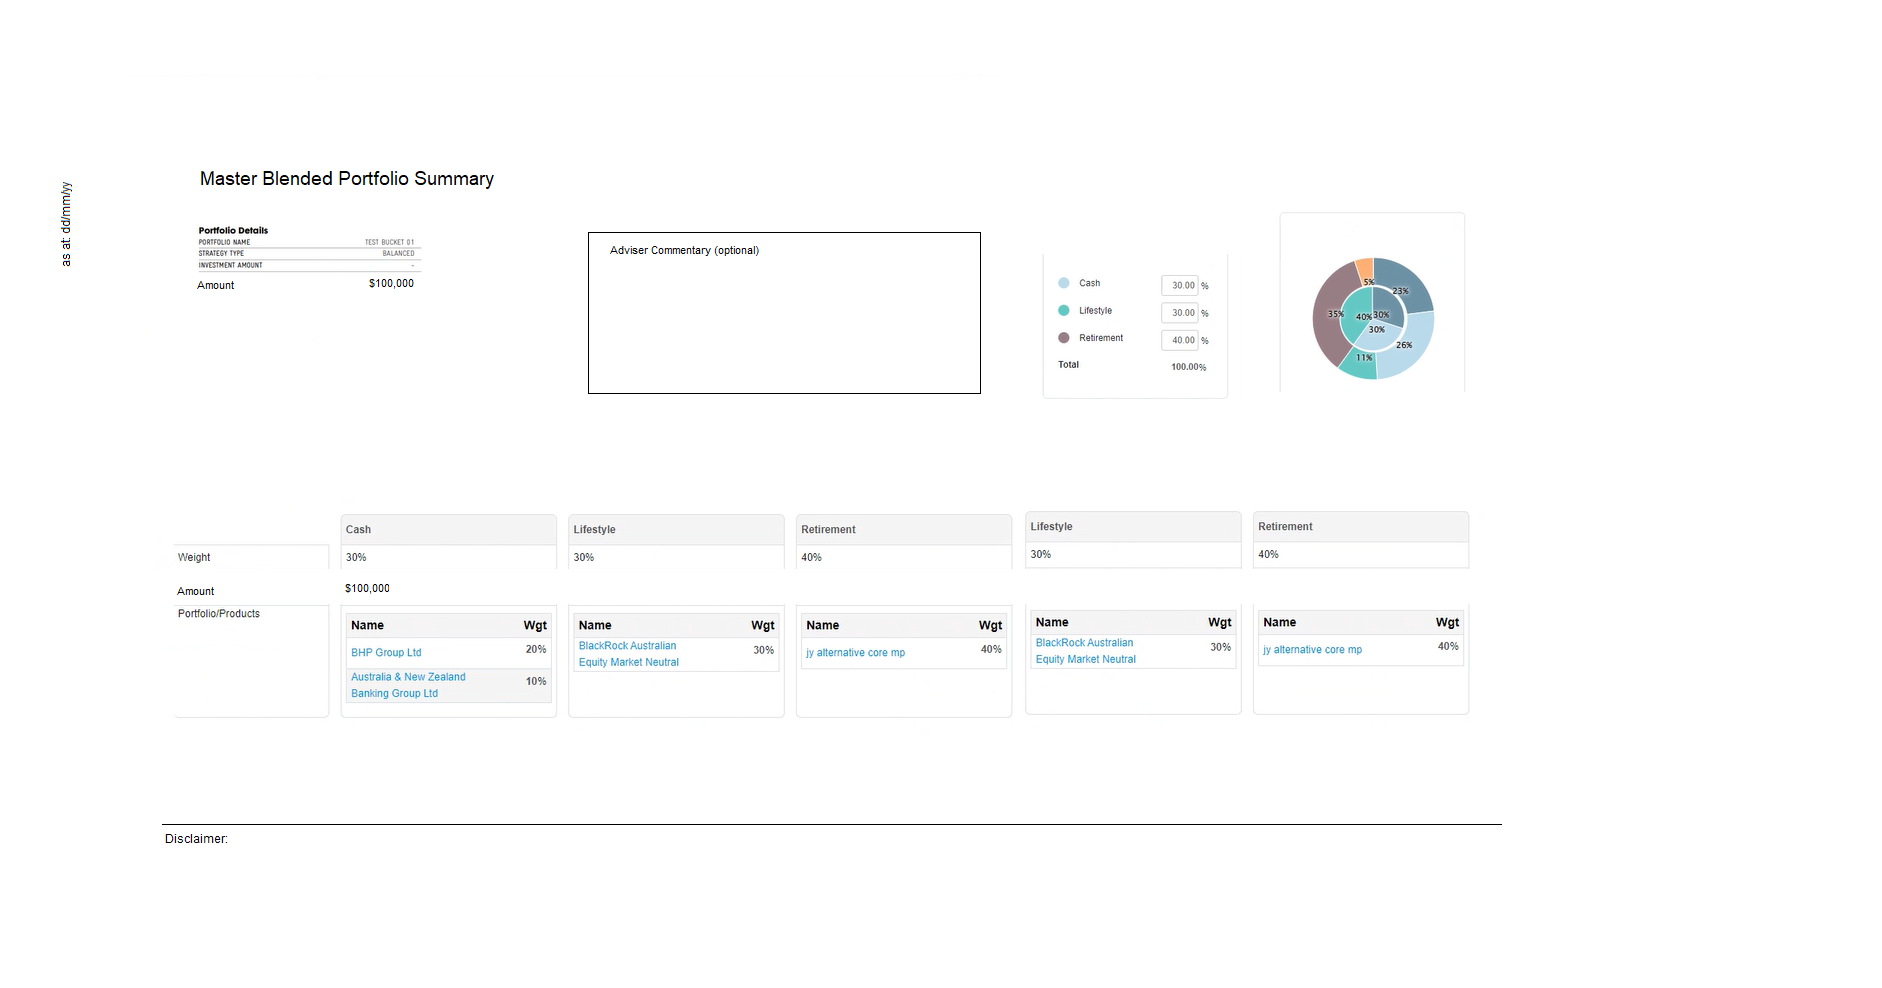Select the 26% light blue chart slice

tap(1408, 348)
